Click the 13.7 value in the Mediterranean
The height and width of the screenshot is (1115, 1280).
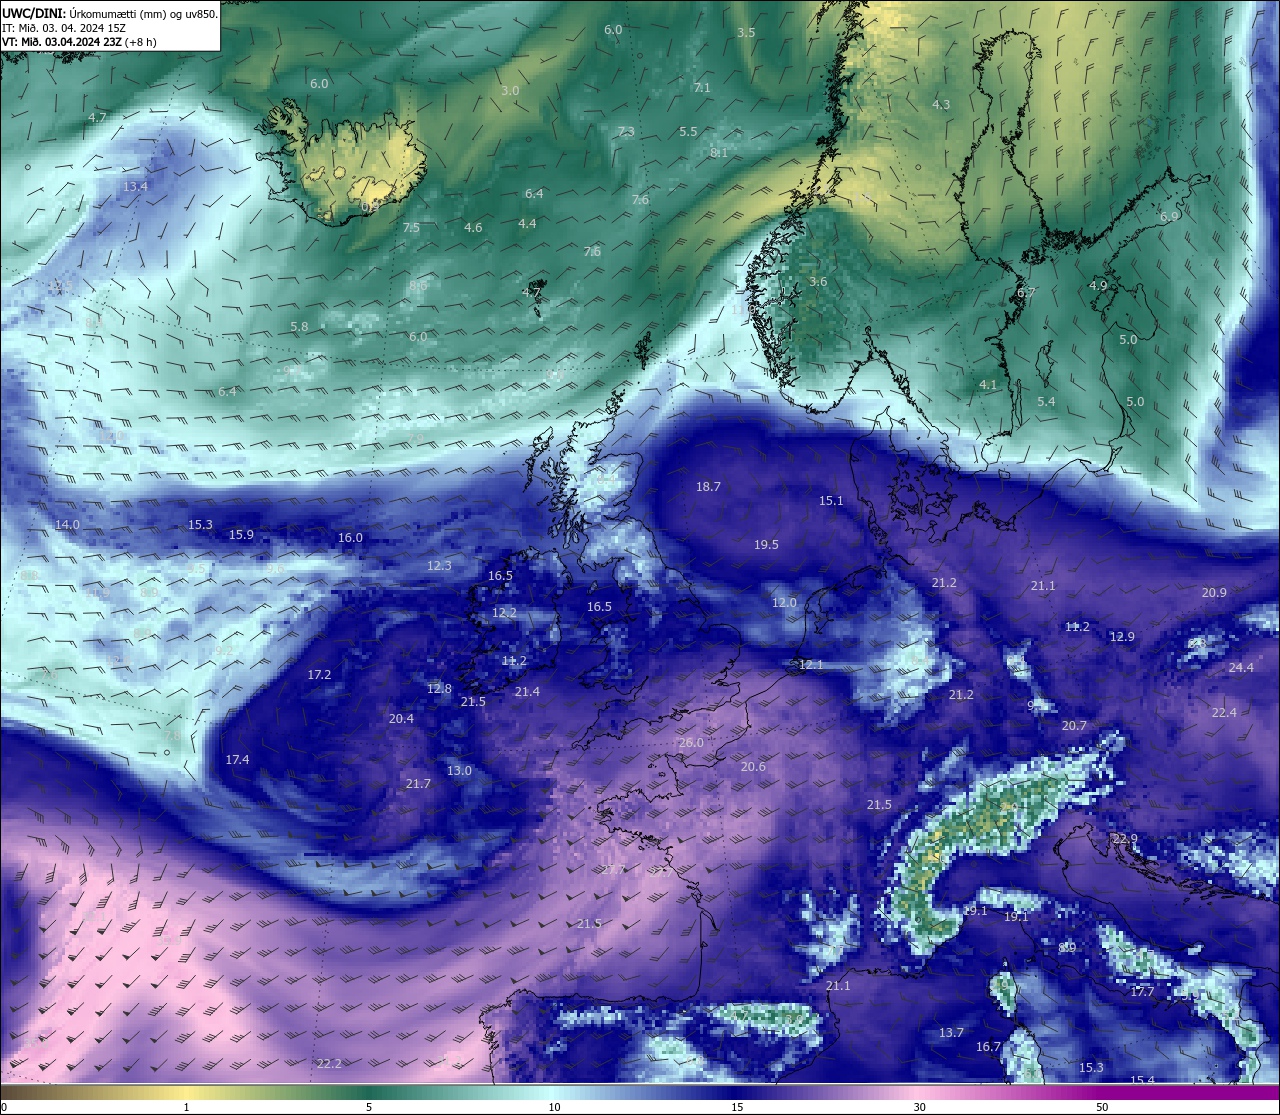tap(951, 1033)
